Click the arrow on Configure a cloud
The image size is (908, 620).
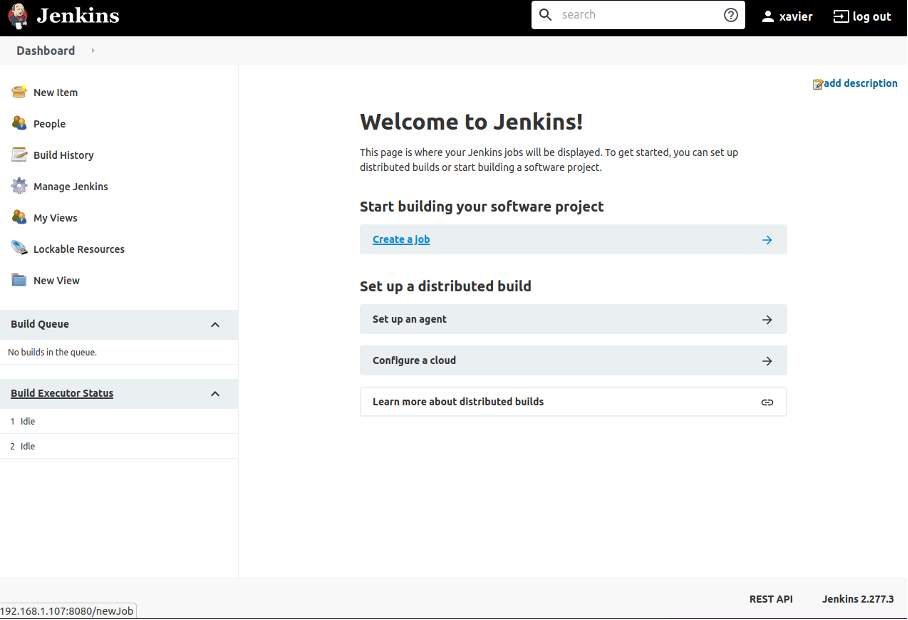pyautogui.click(x=767, y=361)
